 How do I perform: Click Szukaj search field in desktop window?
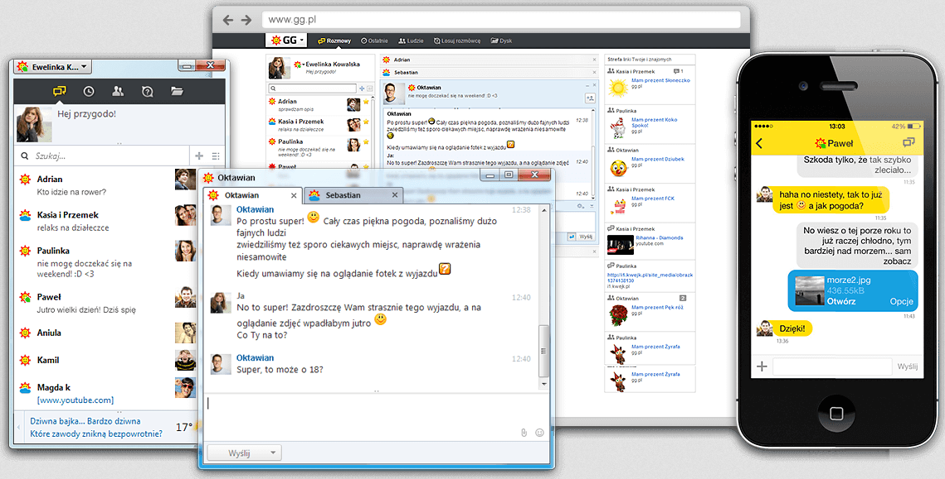pyautogui.click(x=102, y=156)
